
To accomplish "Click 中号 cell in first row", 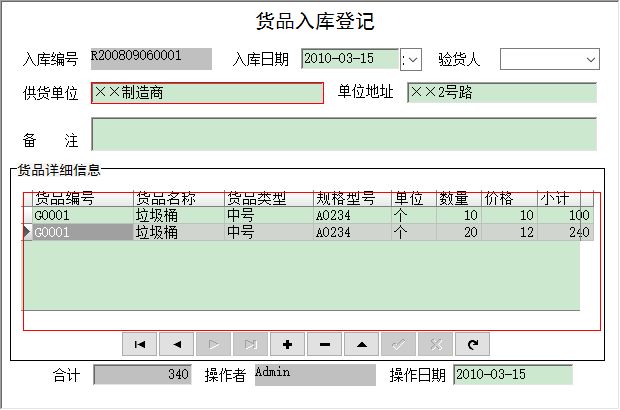I will click(269, 215).
